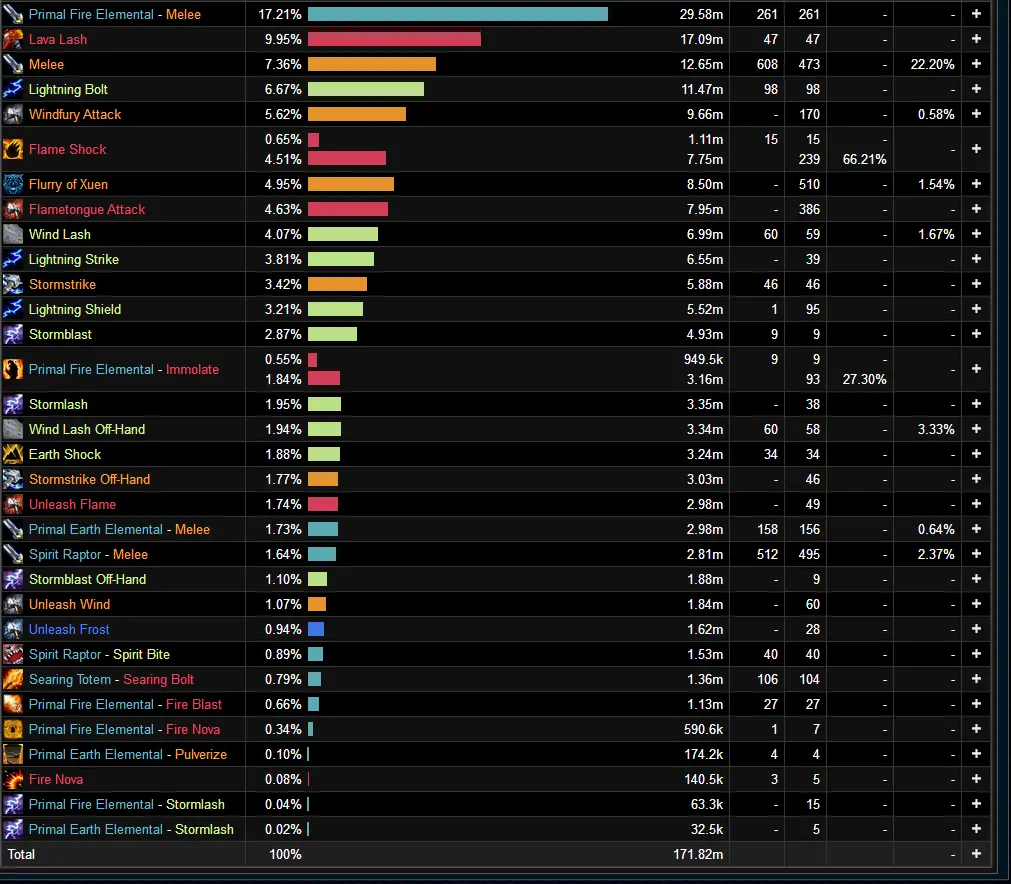Expand the Spirit Raptor Melee row
Image resolution: width=1011 pixels, height=884 pixels.
(x=976, y=554)
